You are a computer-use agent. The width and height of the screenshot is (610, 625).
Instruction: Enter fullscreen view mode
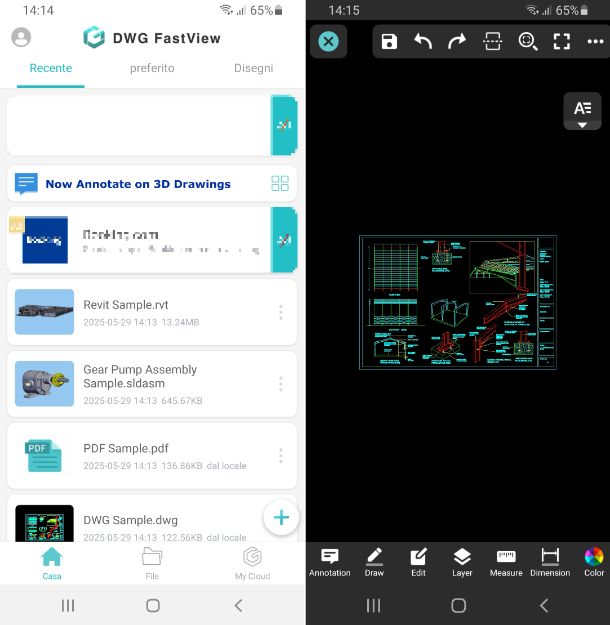click(x=562, y=41)
